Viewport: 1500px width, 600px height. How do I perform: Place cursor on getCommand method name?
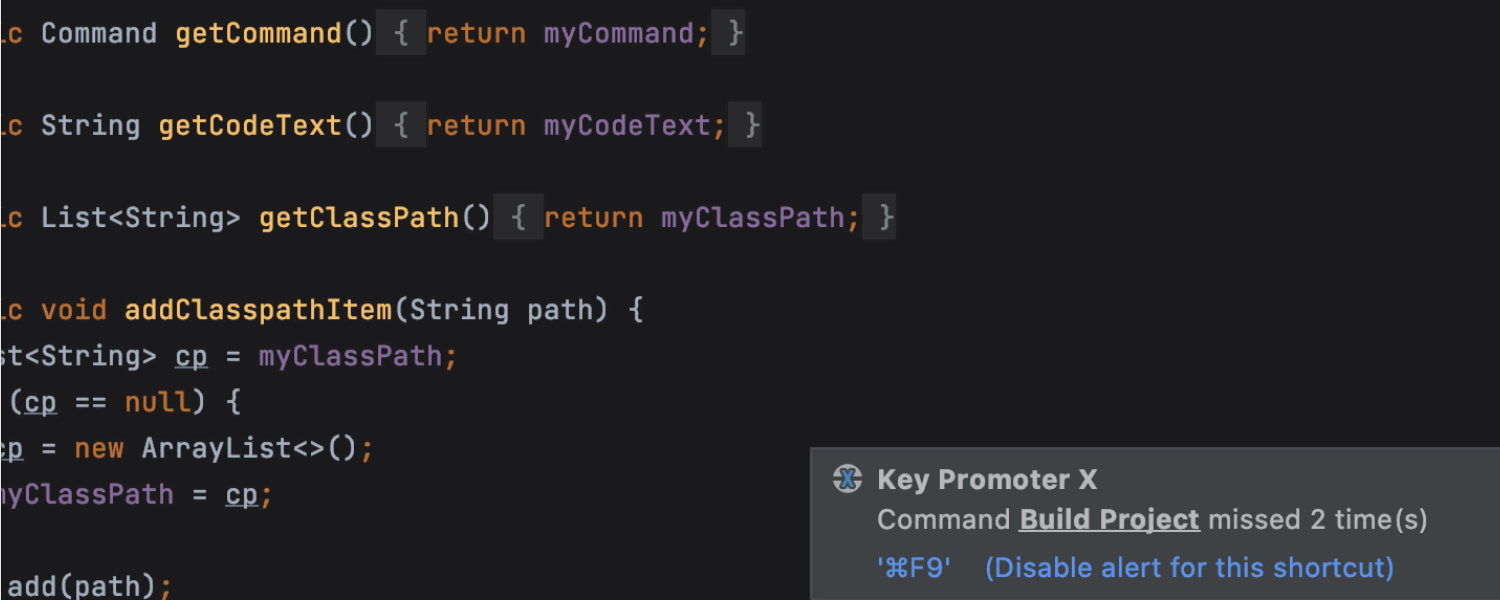258,33
